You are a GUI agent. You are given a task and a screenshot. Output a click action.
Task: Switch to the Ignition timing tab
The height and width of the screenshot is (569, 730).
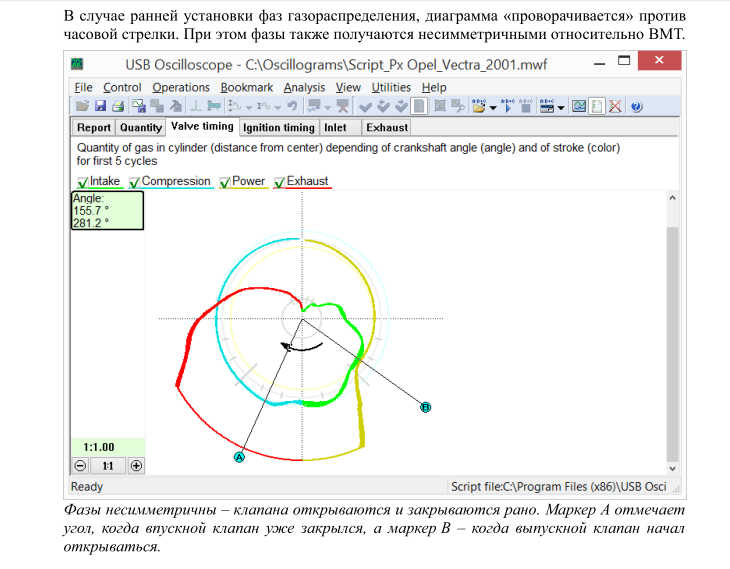(279, 128)
